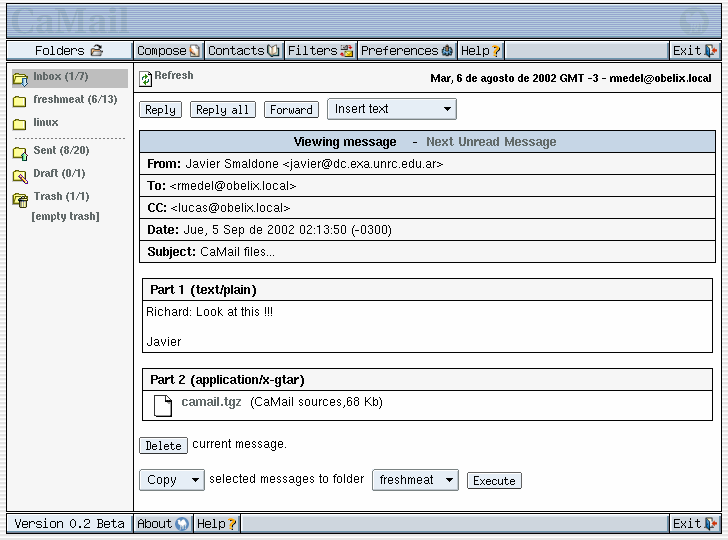The image size is (728, 540).
Task: Click the Draft folder icon
Action: (20, 175)
